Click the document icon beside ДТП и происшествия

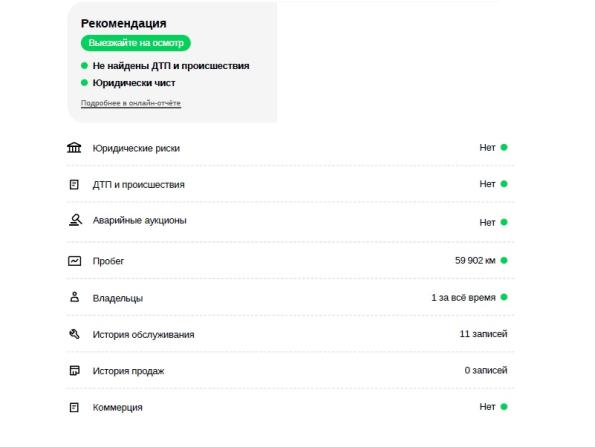(x=74, y=184)
